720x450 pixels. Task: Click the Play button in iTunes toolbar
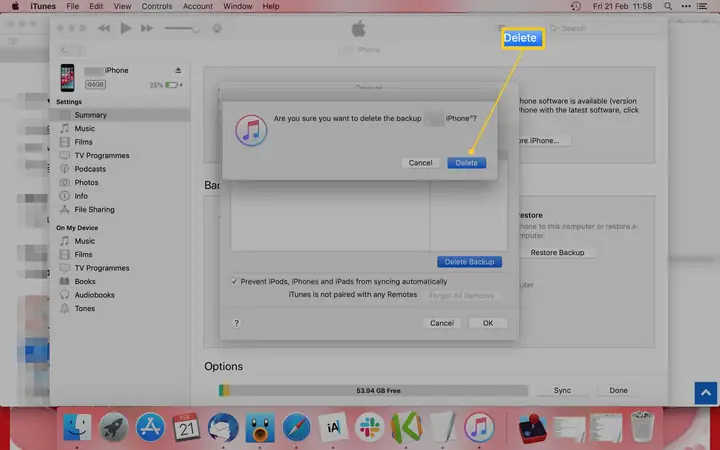[x=125, y=28]
